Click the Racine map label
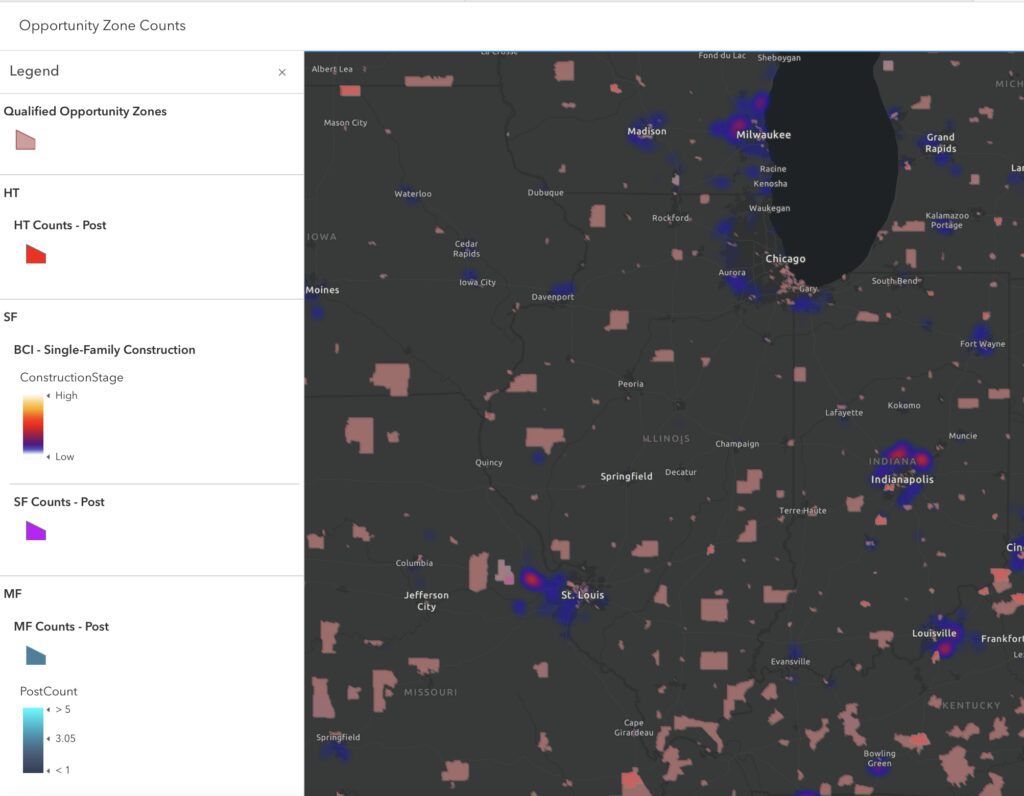 tap(773, 169)
